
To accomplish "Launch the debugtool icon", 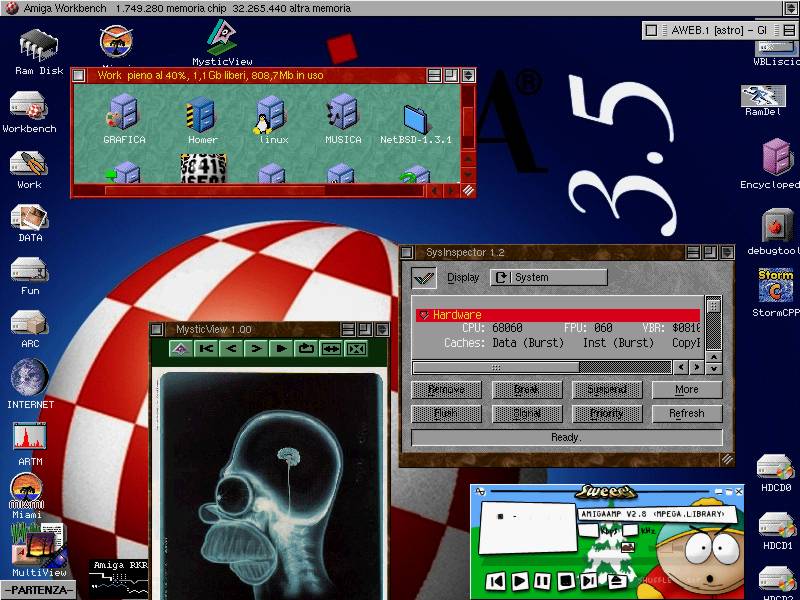I will 778,225.
